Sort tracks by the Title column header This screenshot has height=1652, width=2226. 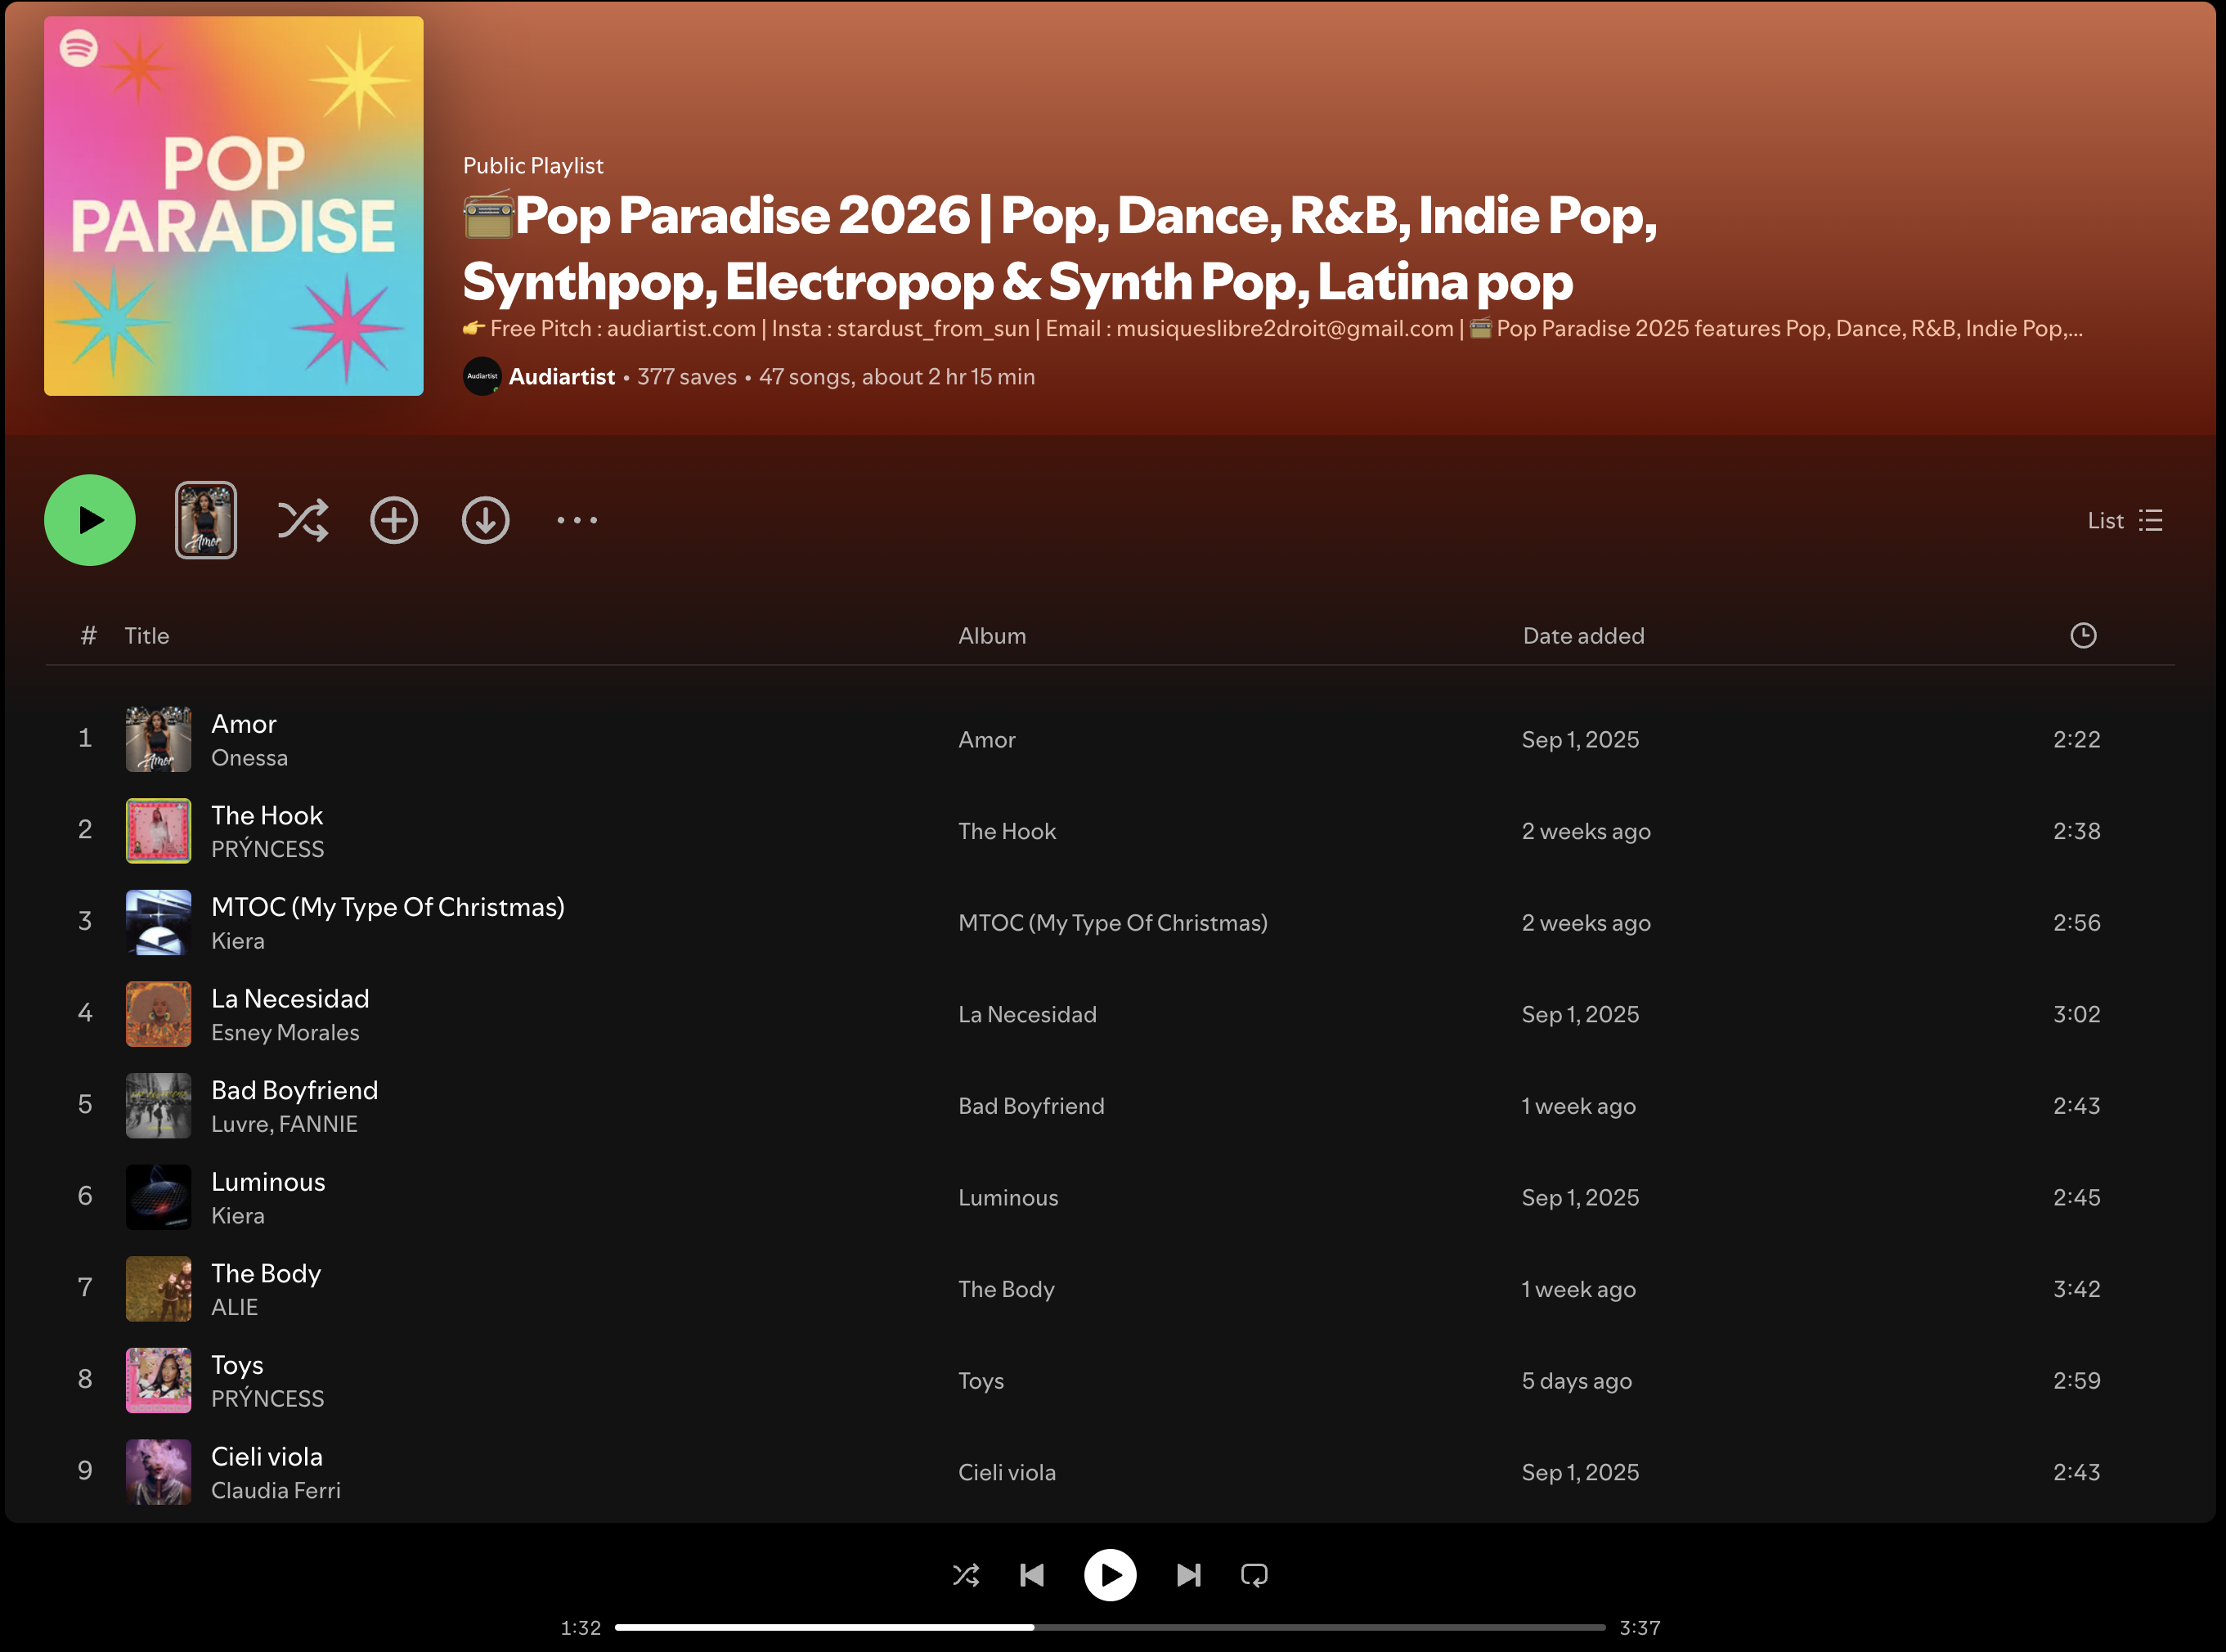[x=147, y=636]
